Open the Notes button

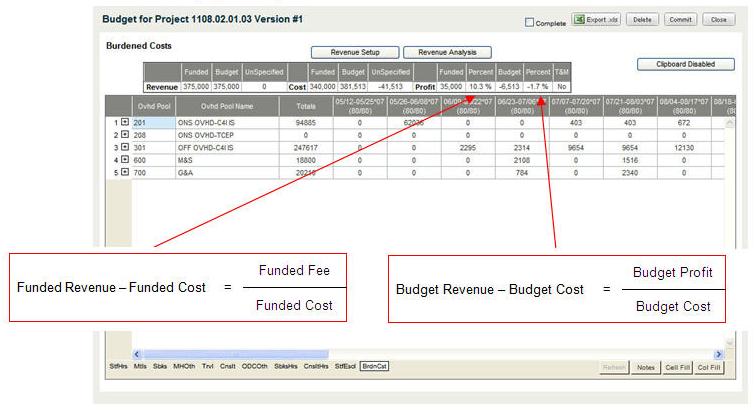(646, 367)
